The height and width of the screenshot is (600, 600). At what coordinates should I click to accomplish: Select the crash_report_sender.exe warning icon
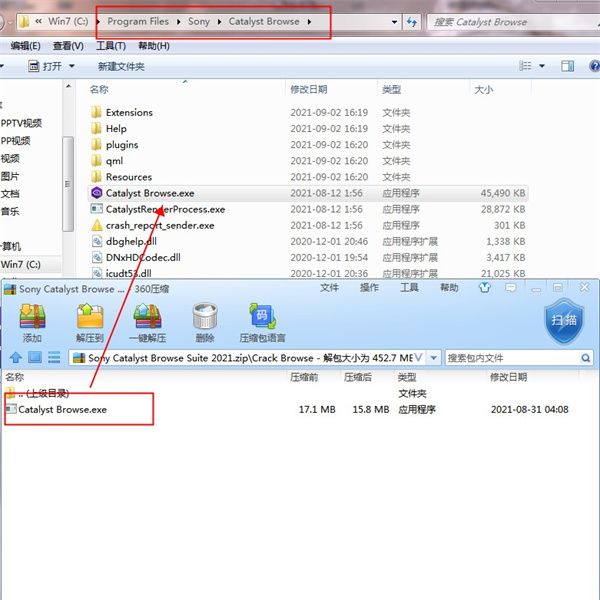click(97, 225)
